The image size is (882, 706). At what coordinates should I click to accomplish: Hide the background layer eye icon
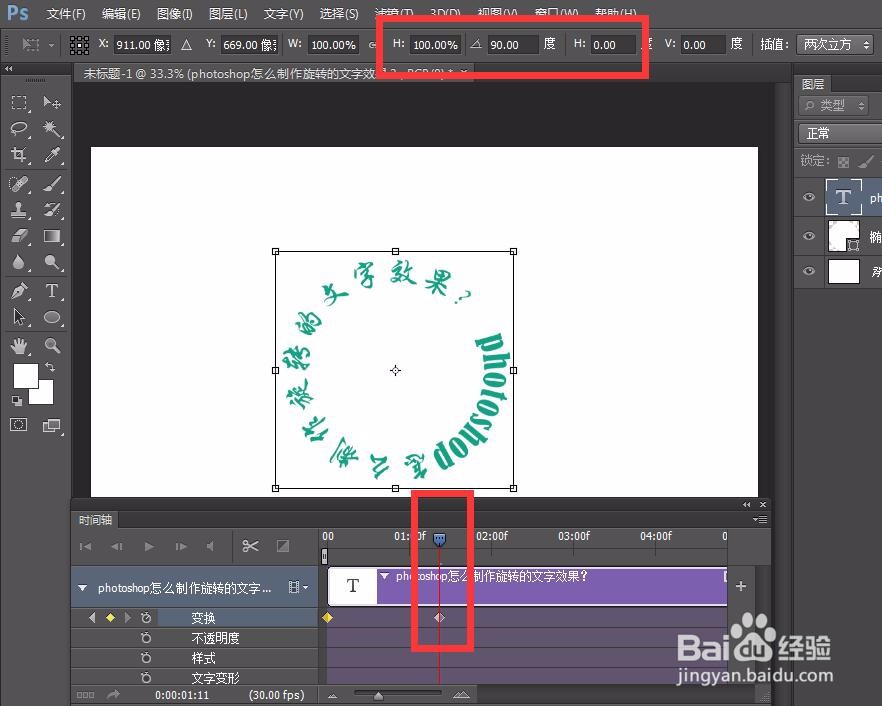(809, 271)
